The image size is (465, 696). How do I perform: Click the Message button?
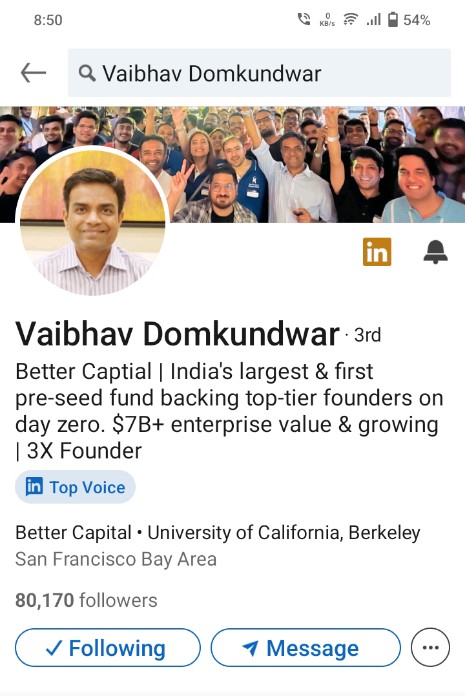tap(306, 648)
